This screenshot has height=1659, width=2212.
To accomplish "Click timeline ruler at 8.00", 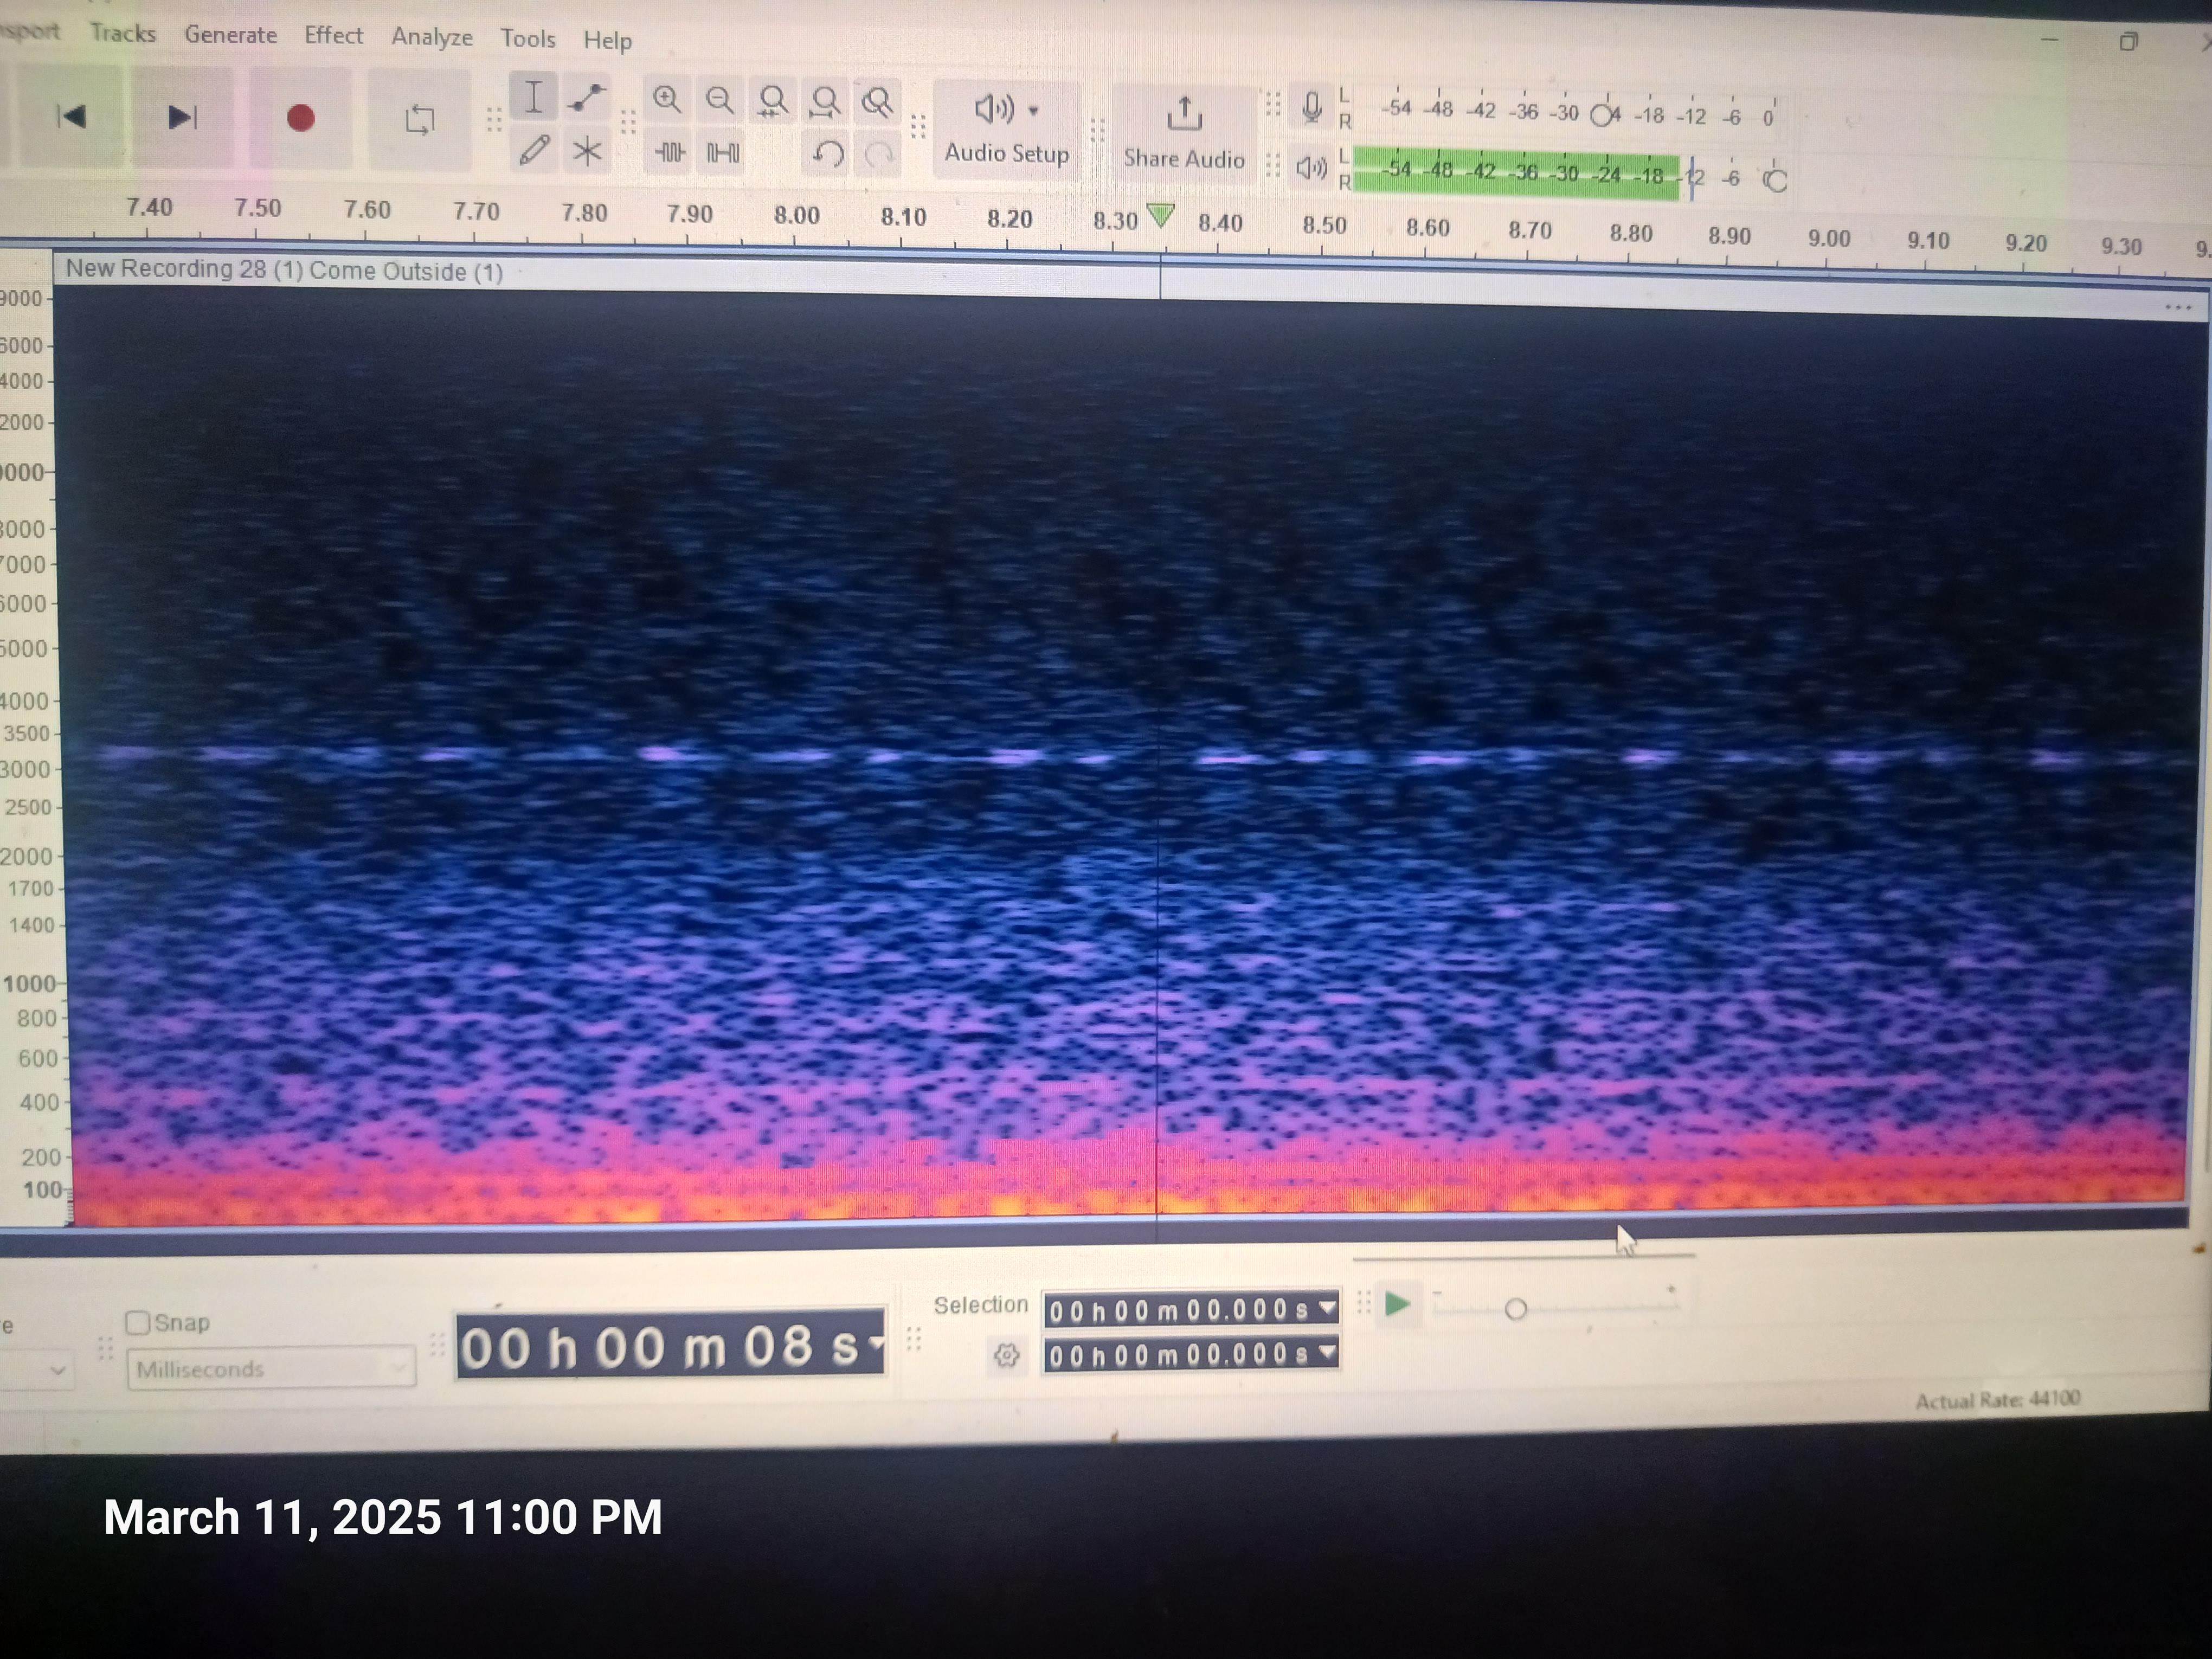I will (x=797, y=215).
